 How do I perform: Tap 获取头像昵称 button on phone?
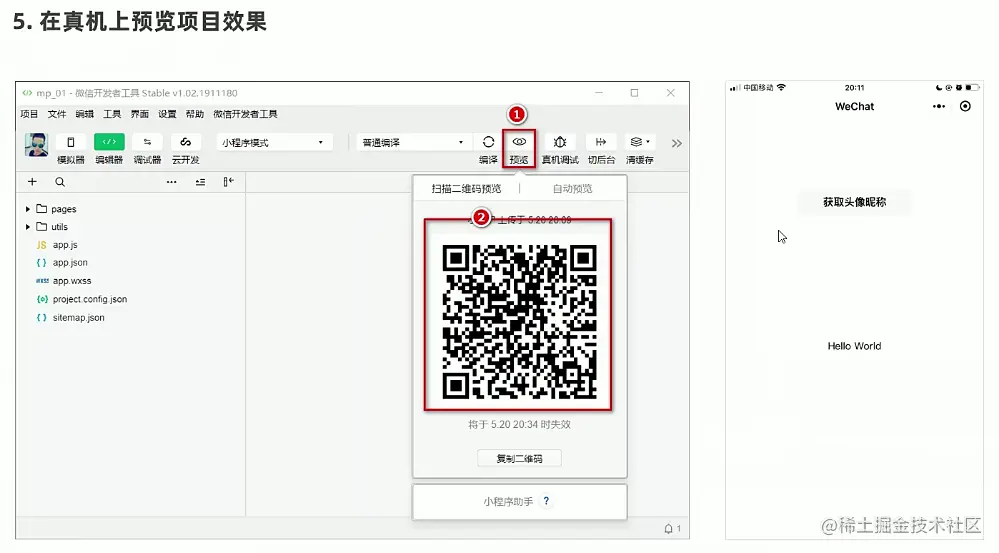[854, 202]
